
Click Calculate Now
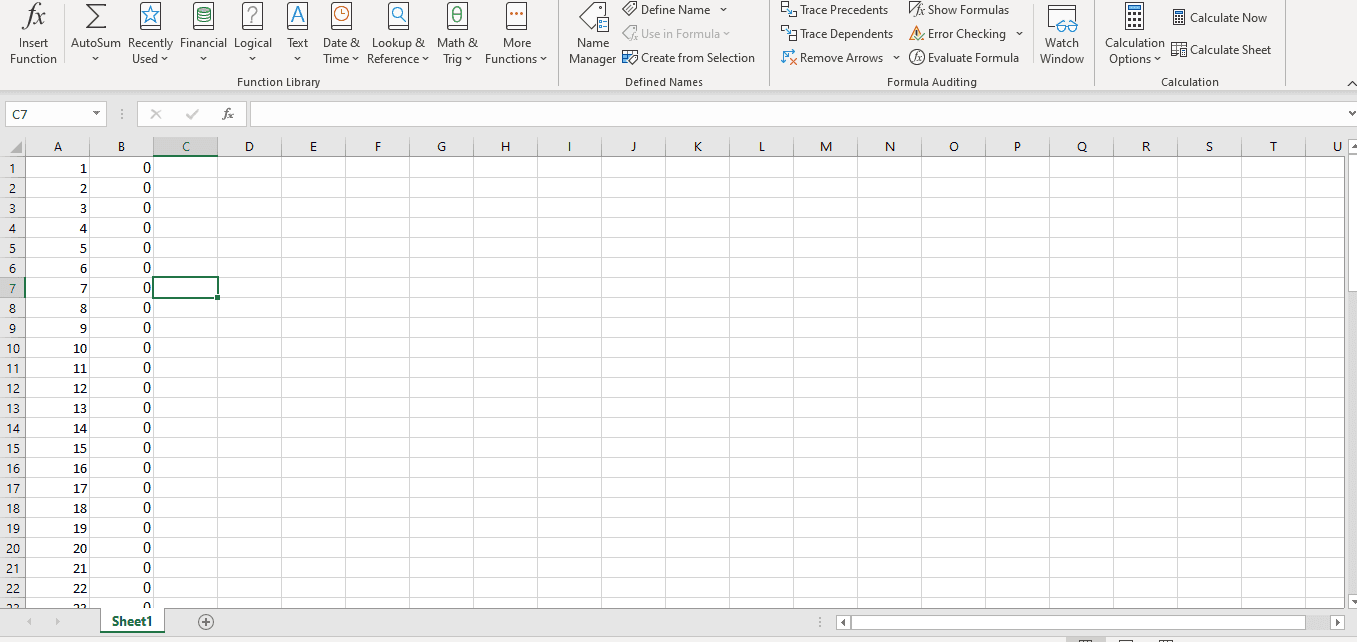click(1218, 18)
